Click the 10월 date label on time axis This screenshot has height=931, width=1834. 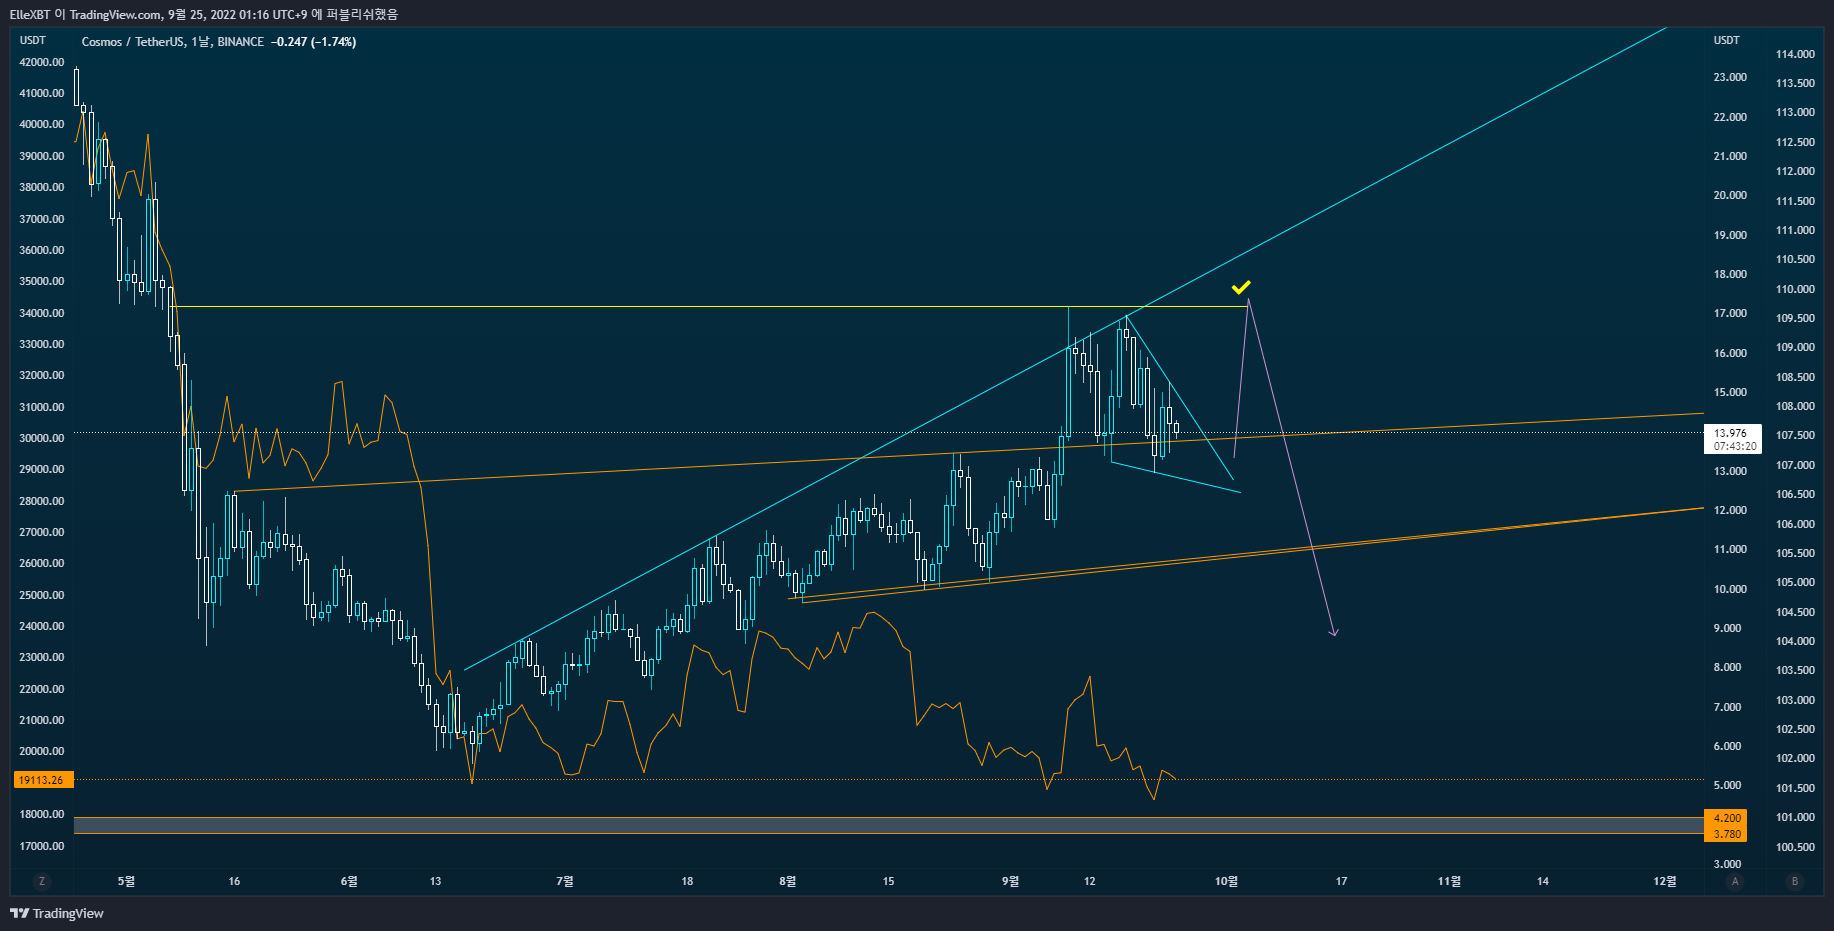[x=1226, y=881]
